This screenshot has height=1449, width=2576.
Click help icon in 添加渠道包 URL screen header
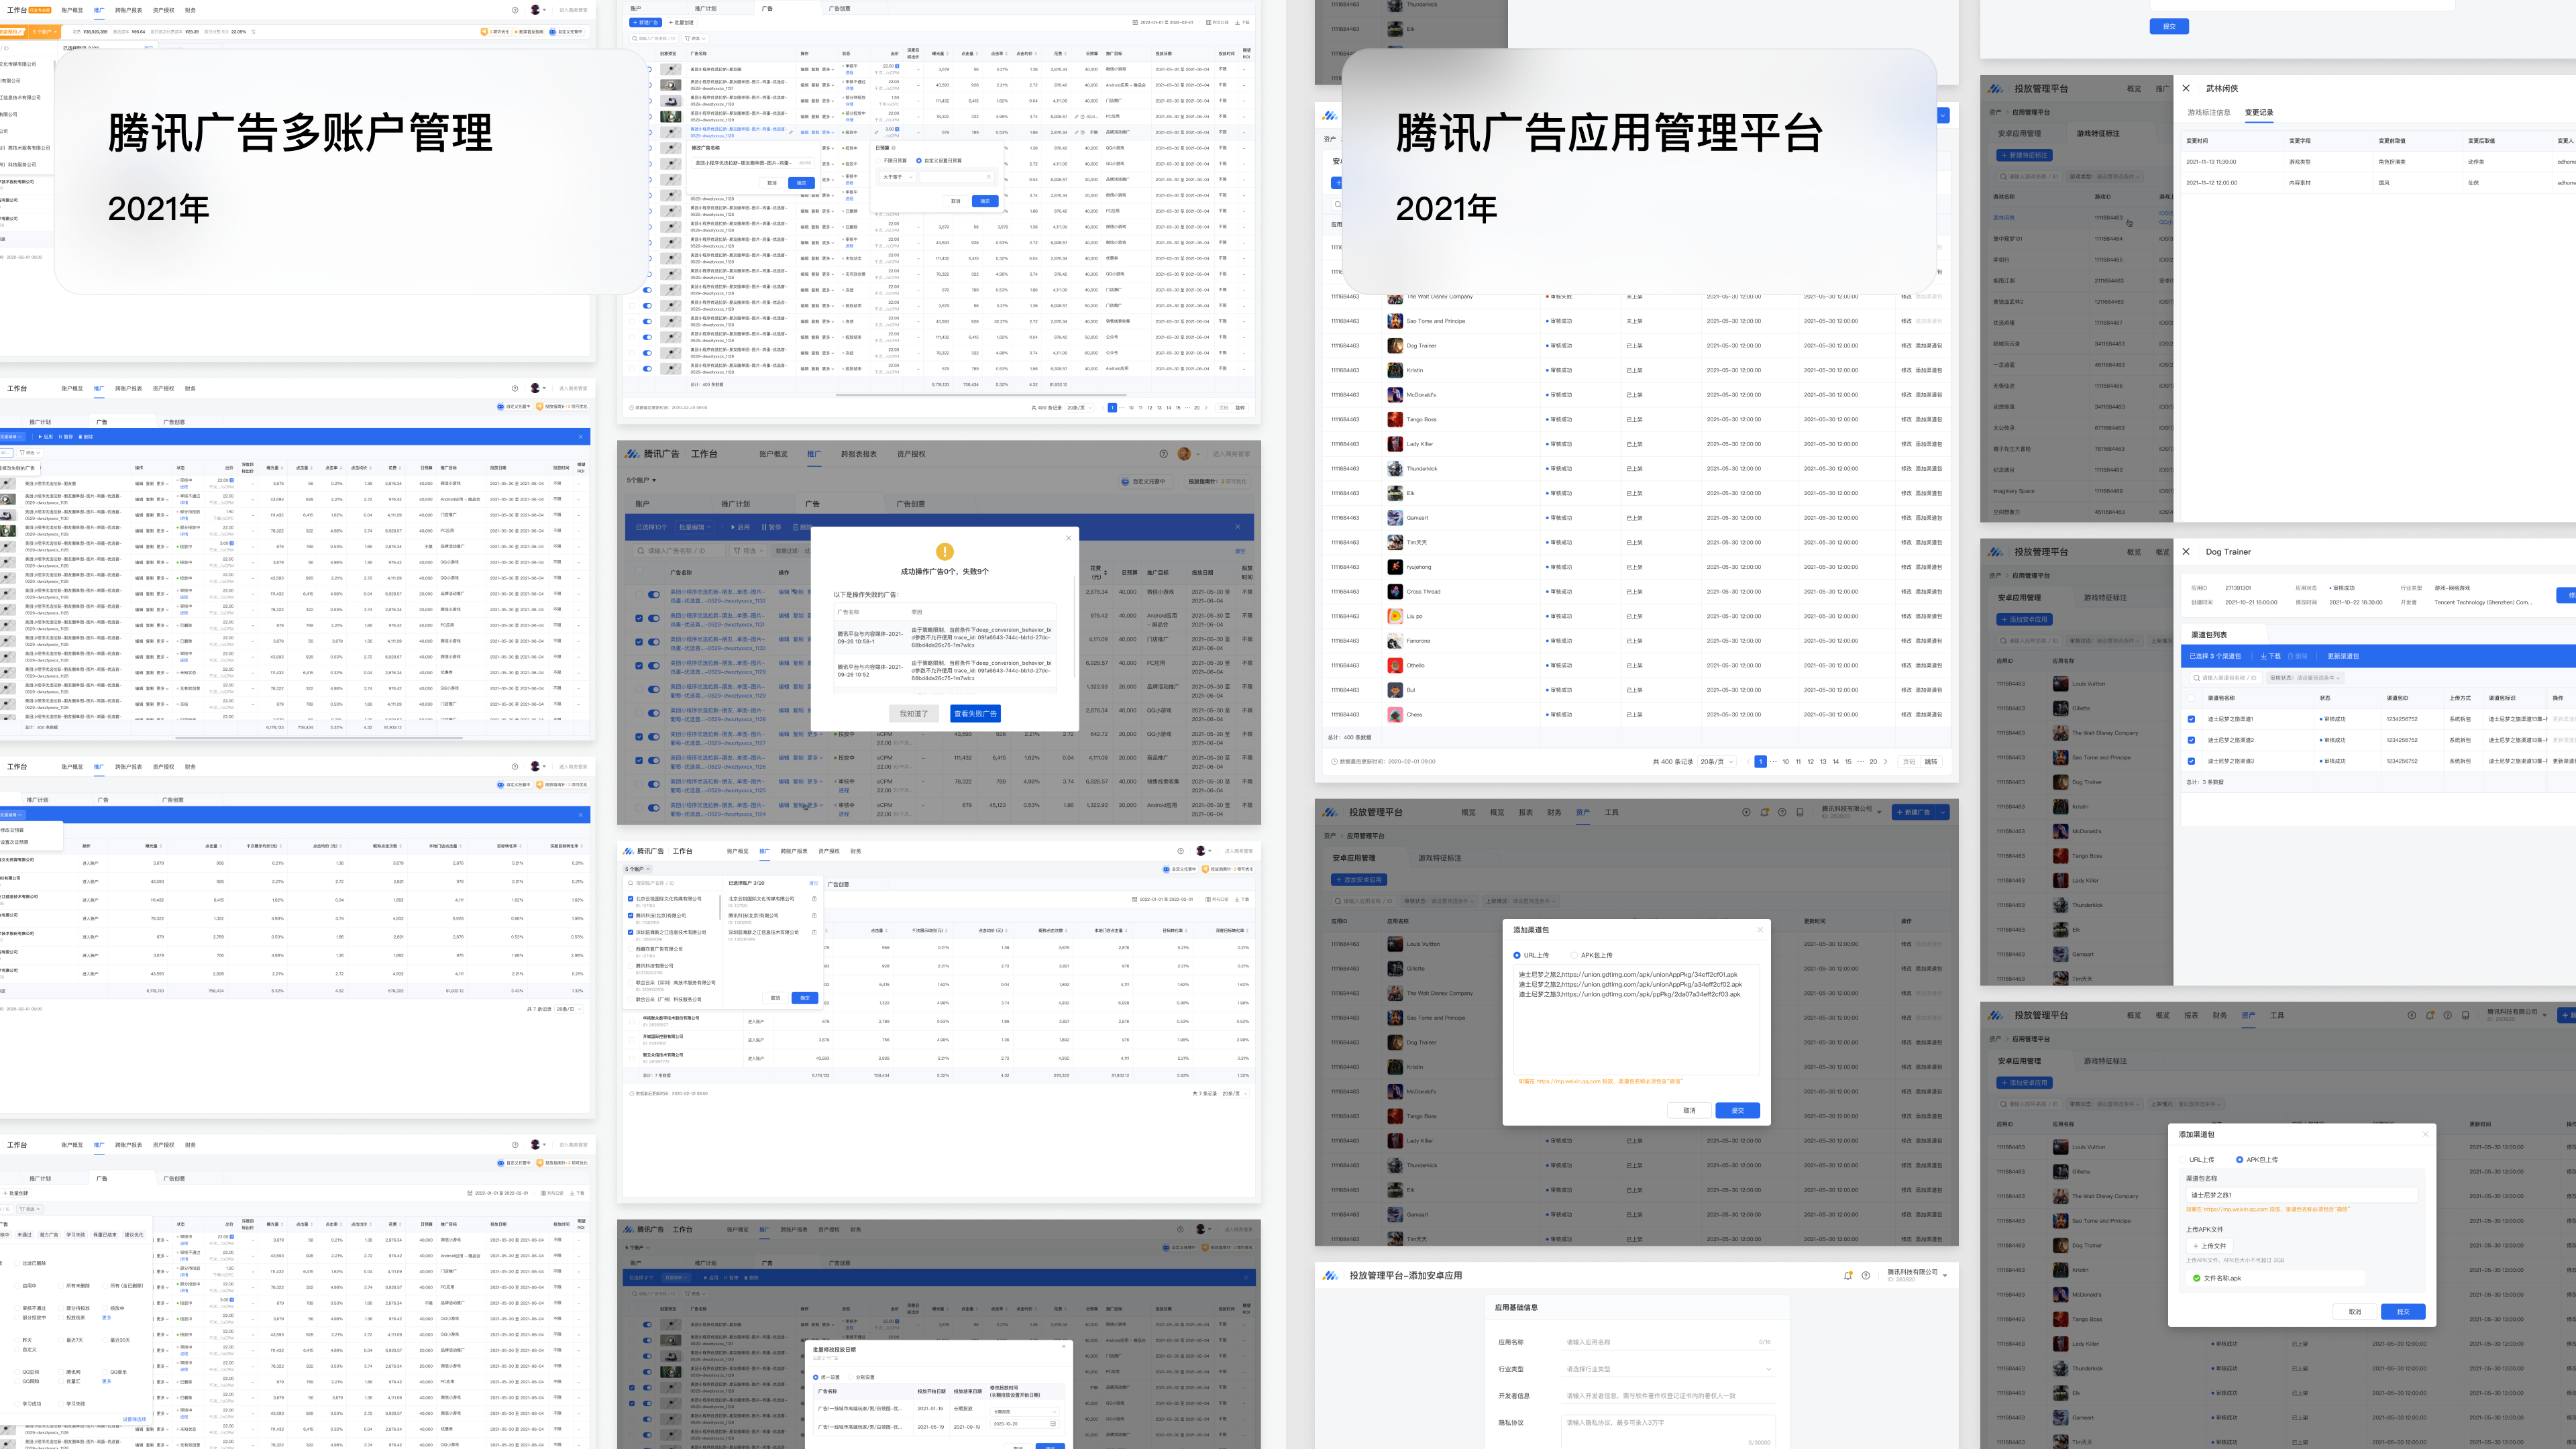click(x=1782, y=812)
